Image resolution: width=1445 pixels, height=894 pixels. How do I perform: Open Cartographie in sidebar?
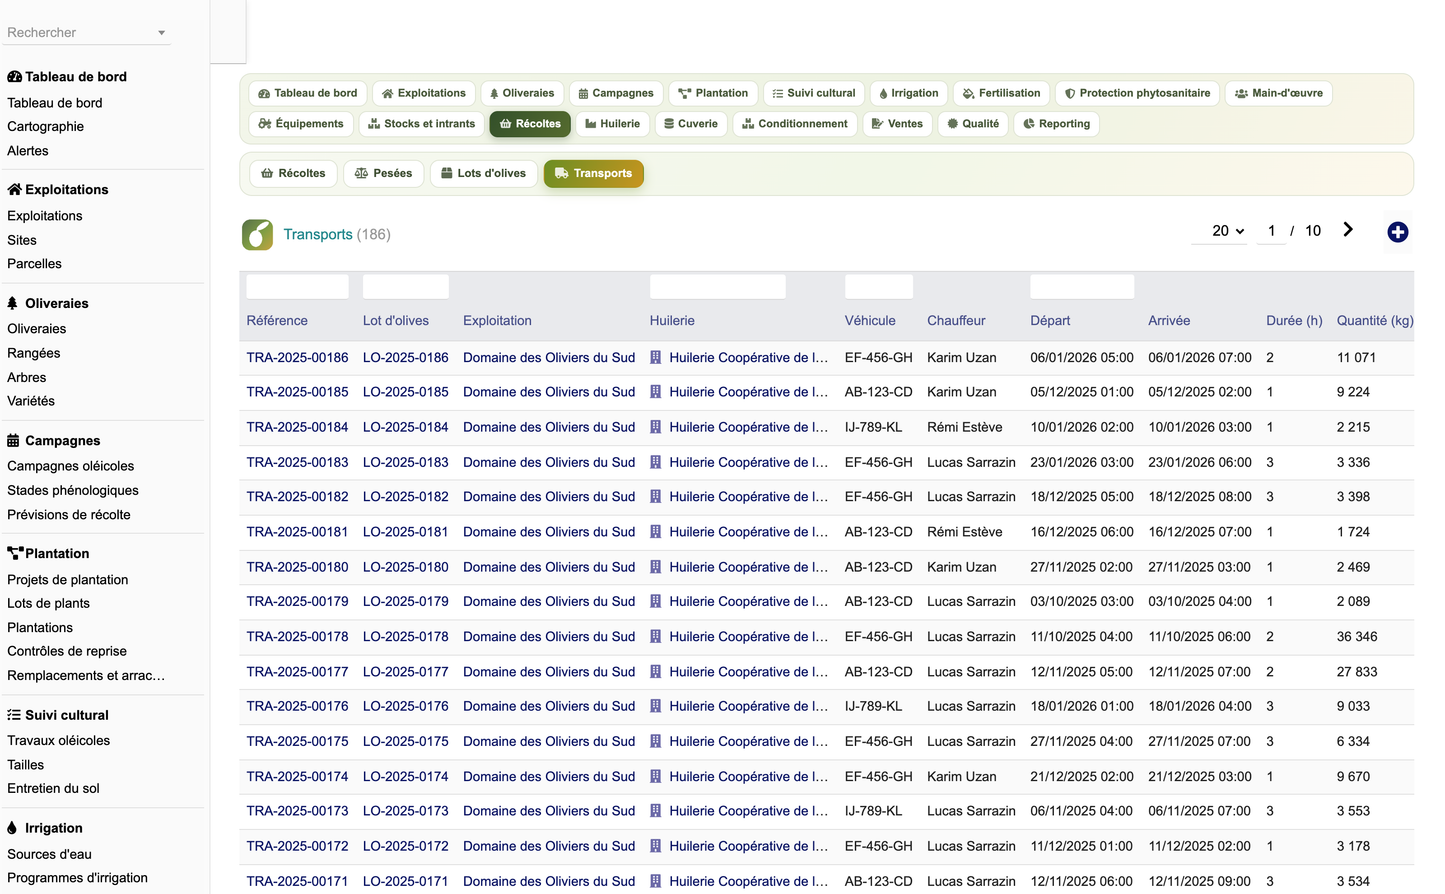(45, 127)
